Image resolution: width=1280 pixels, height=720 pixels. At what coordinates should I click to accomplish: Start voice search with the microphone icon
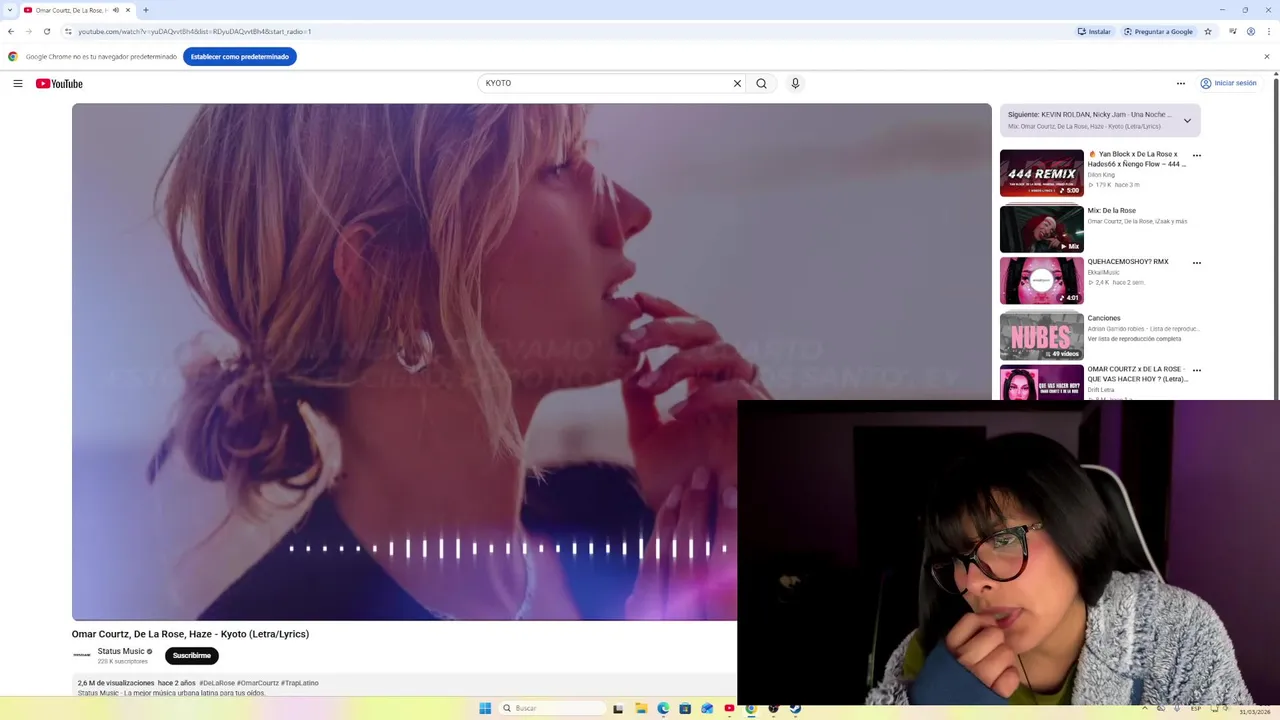click(795, 84)
